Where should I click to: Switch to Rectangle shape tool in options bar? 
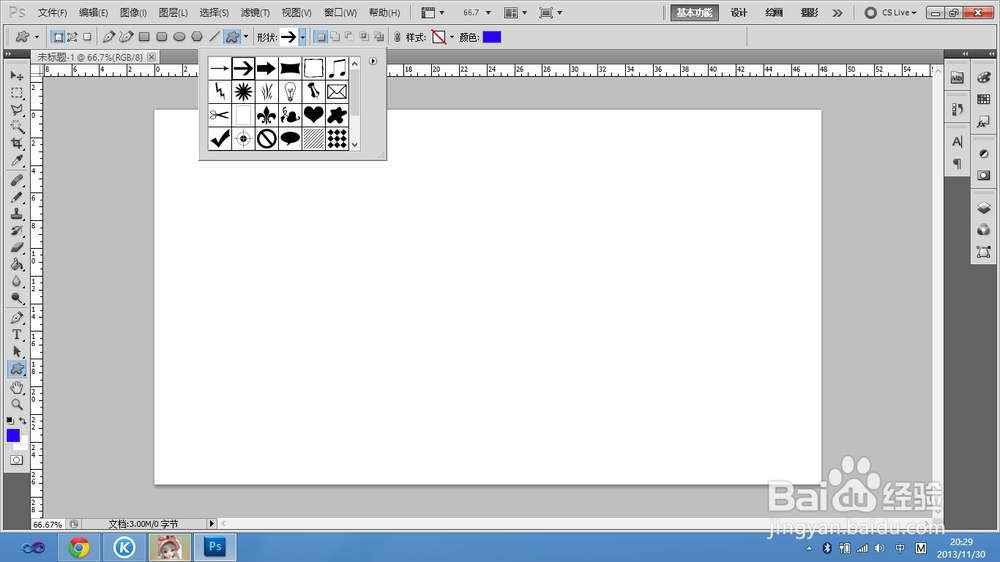pyautogui.click(x=144, y=37)
